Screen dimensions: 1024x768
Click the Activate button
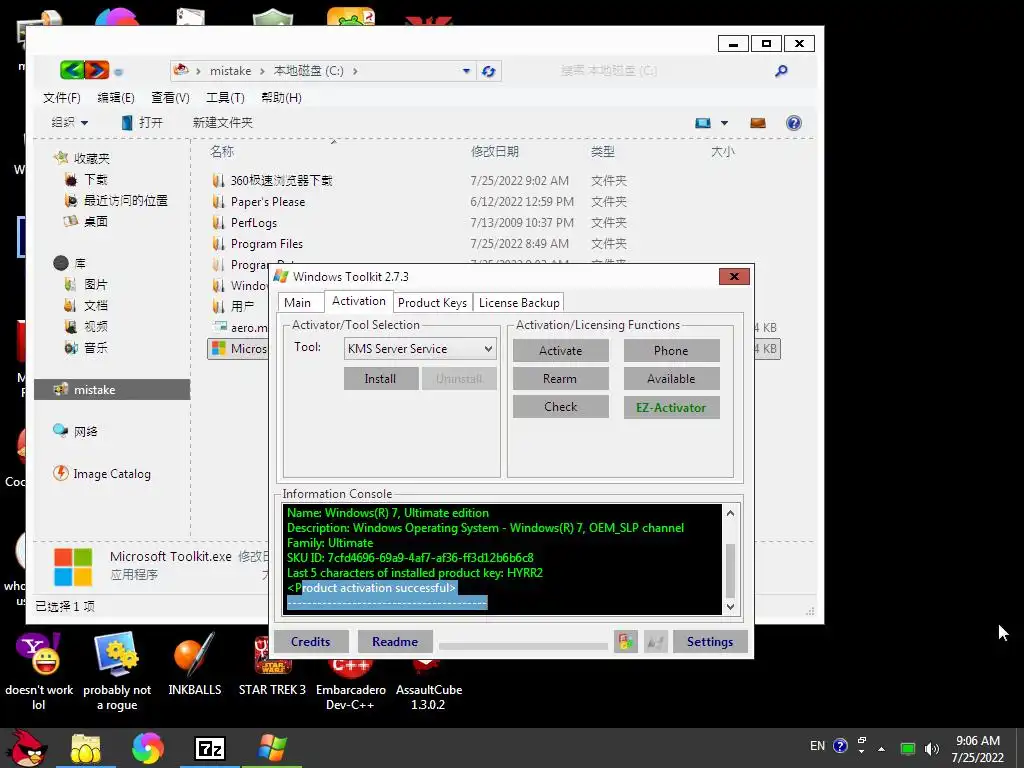point(560,351)
